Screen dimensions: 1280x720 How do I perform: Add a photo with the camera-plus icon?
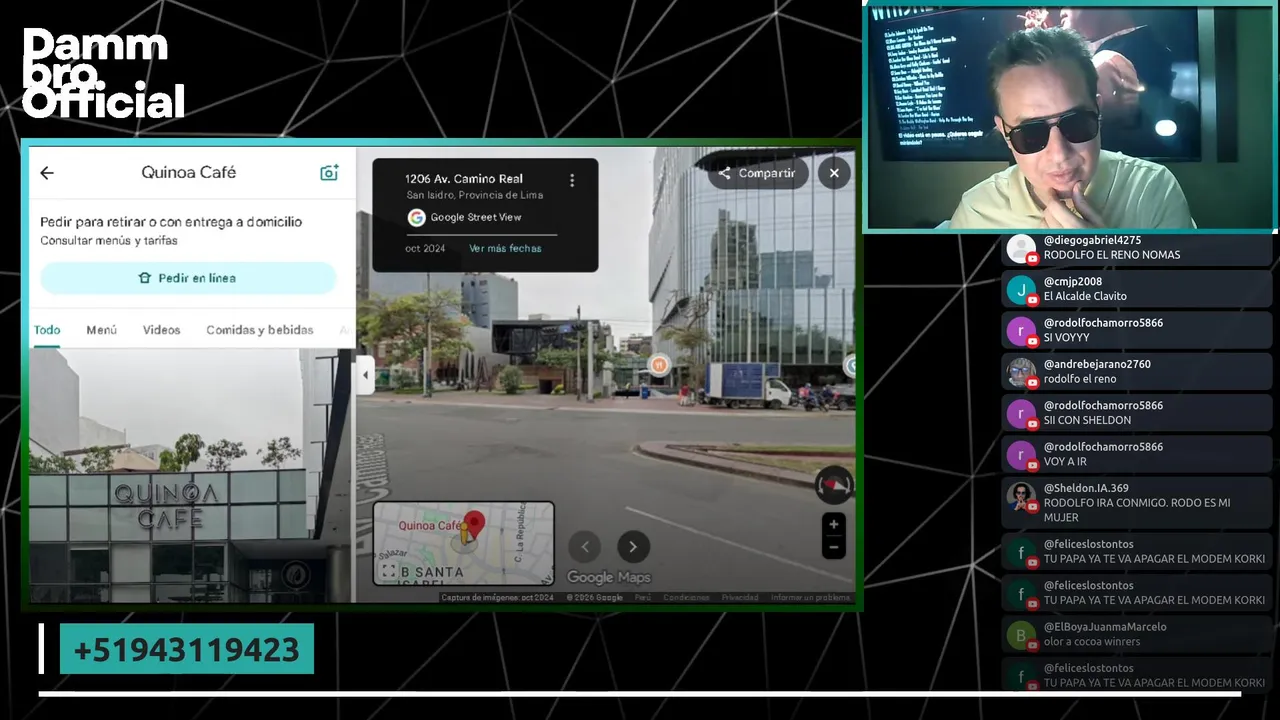click(x=329, y=173)
